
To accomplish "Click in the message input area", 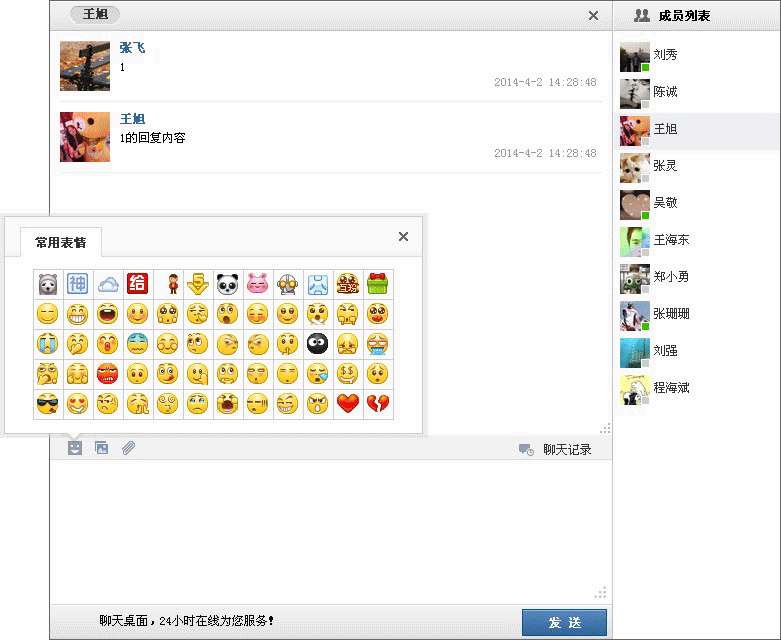I will coord(330,530).
